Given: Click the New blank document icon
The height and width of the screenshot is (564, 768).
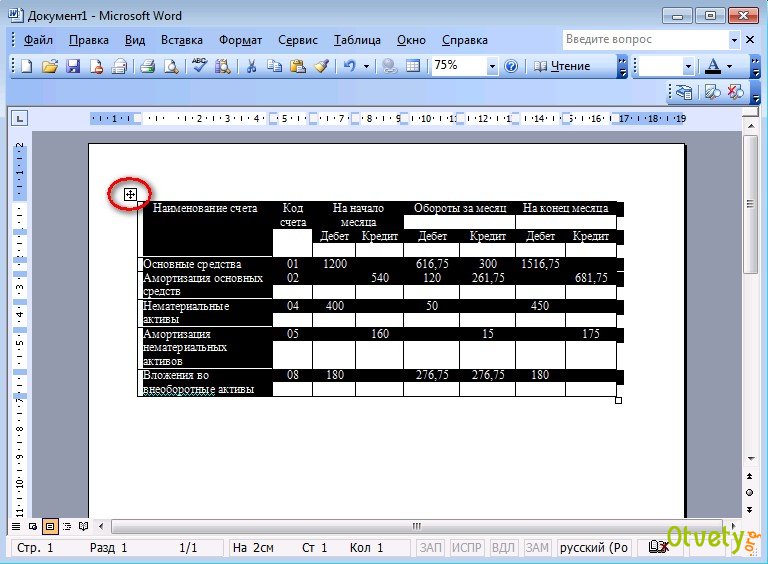Looking at the screenshot, I should pos(26,66).
